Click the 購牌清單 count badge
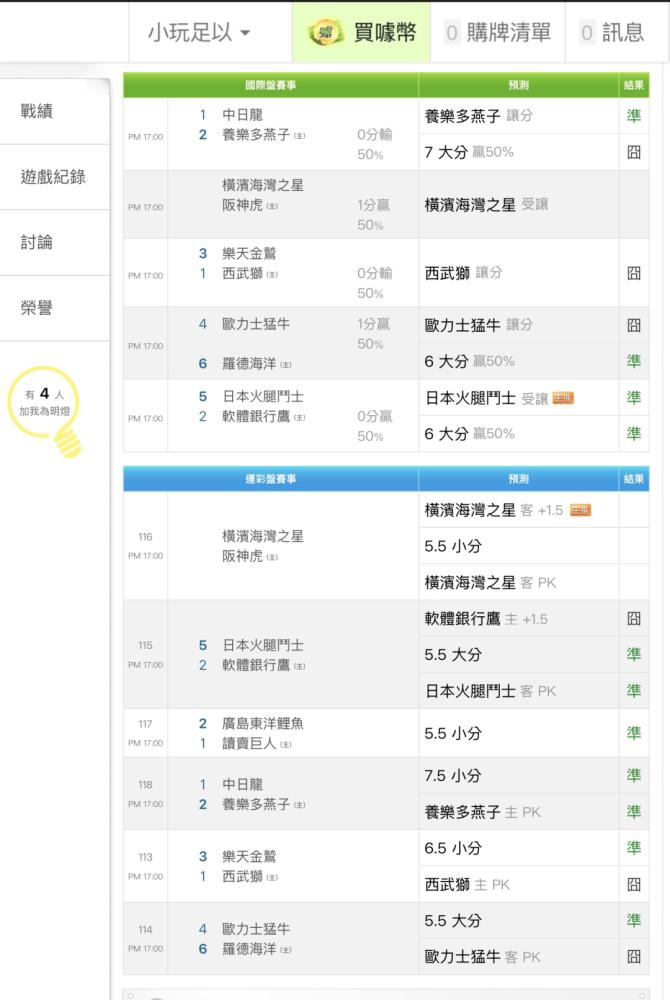This screenshot has height=1000, width=670. (452, 33)
